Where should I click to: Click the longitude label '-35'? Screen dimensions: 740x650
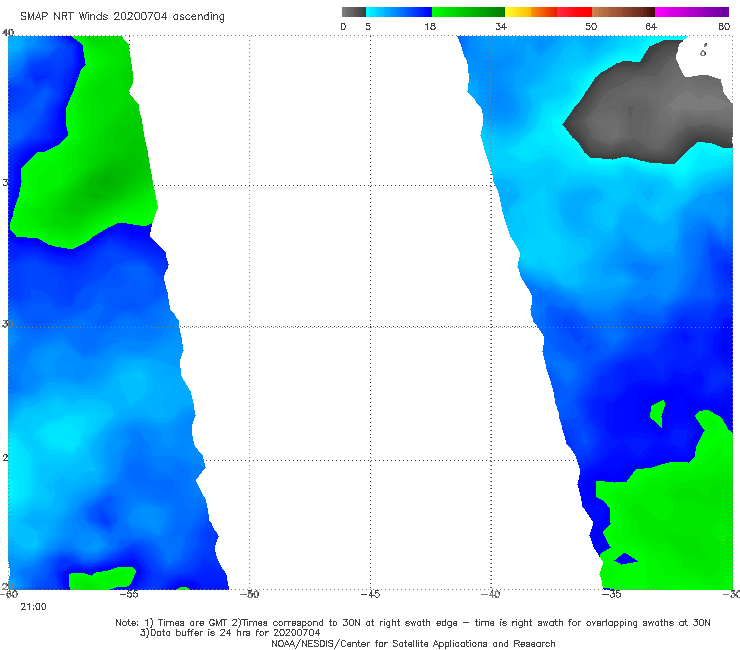612,594
